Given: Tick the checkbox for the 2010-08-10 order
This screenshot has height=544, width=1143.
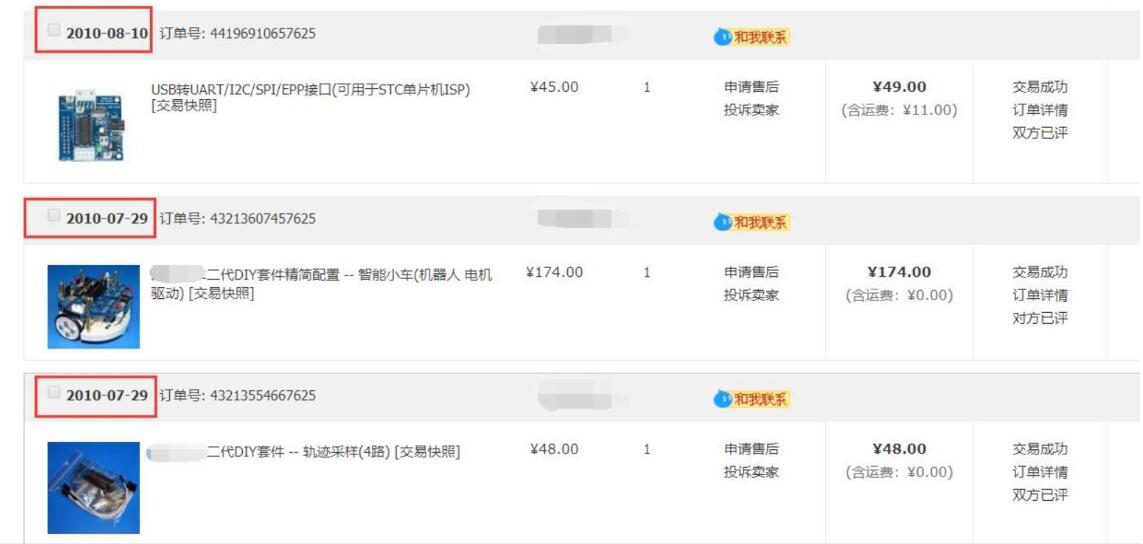Looking at the screenshot, I should tap(54, 31).
